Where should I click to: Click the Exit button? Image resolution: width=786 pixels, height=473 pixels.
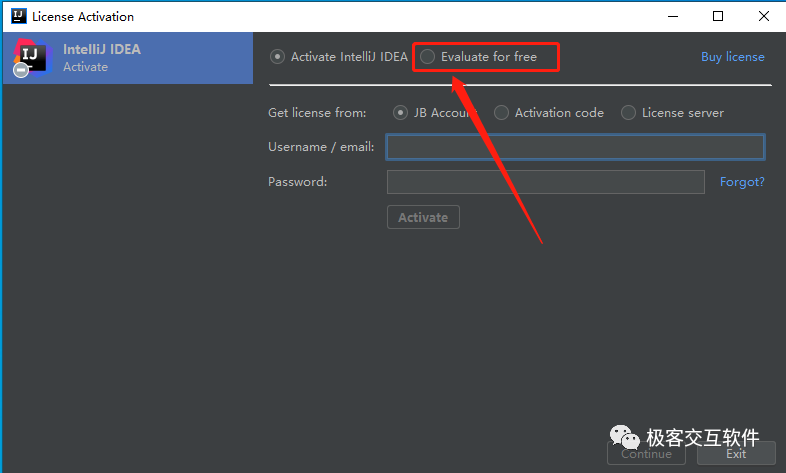[x=736, y=453]
